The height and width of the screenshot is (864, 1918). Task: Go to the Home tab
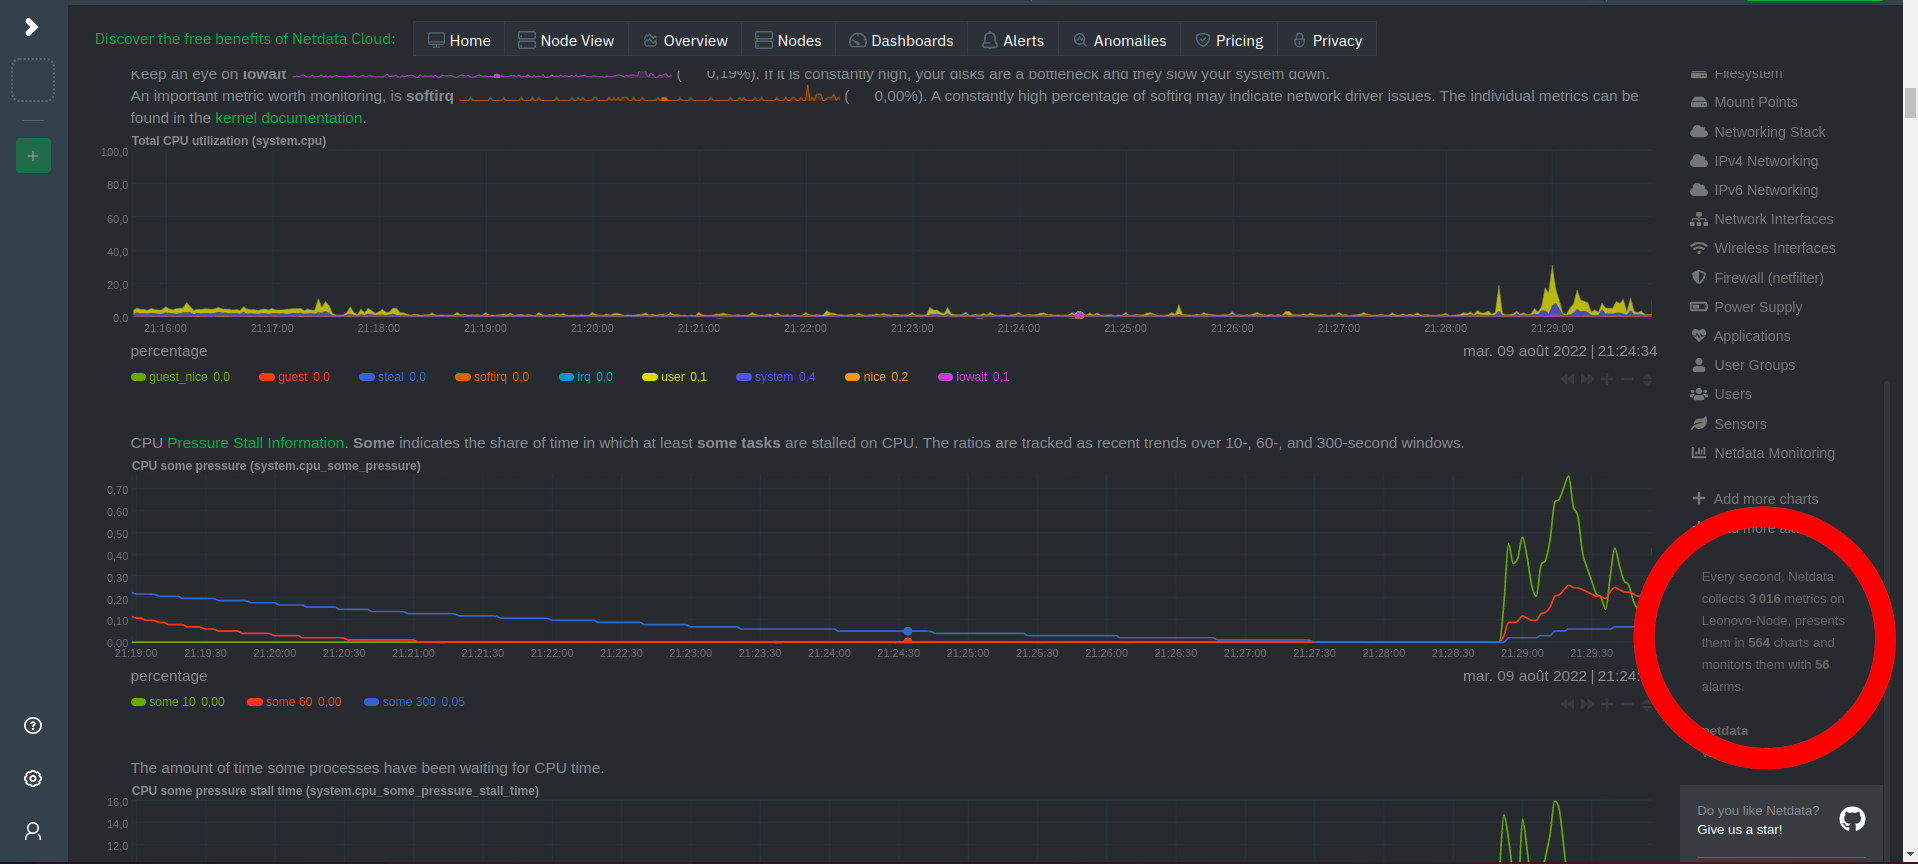point(459,40)
